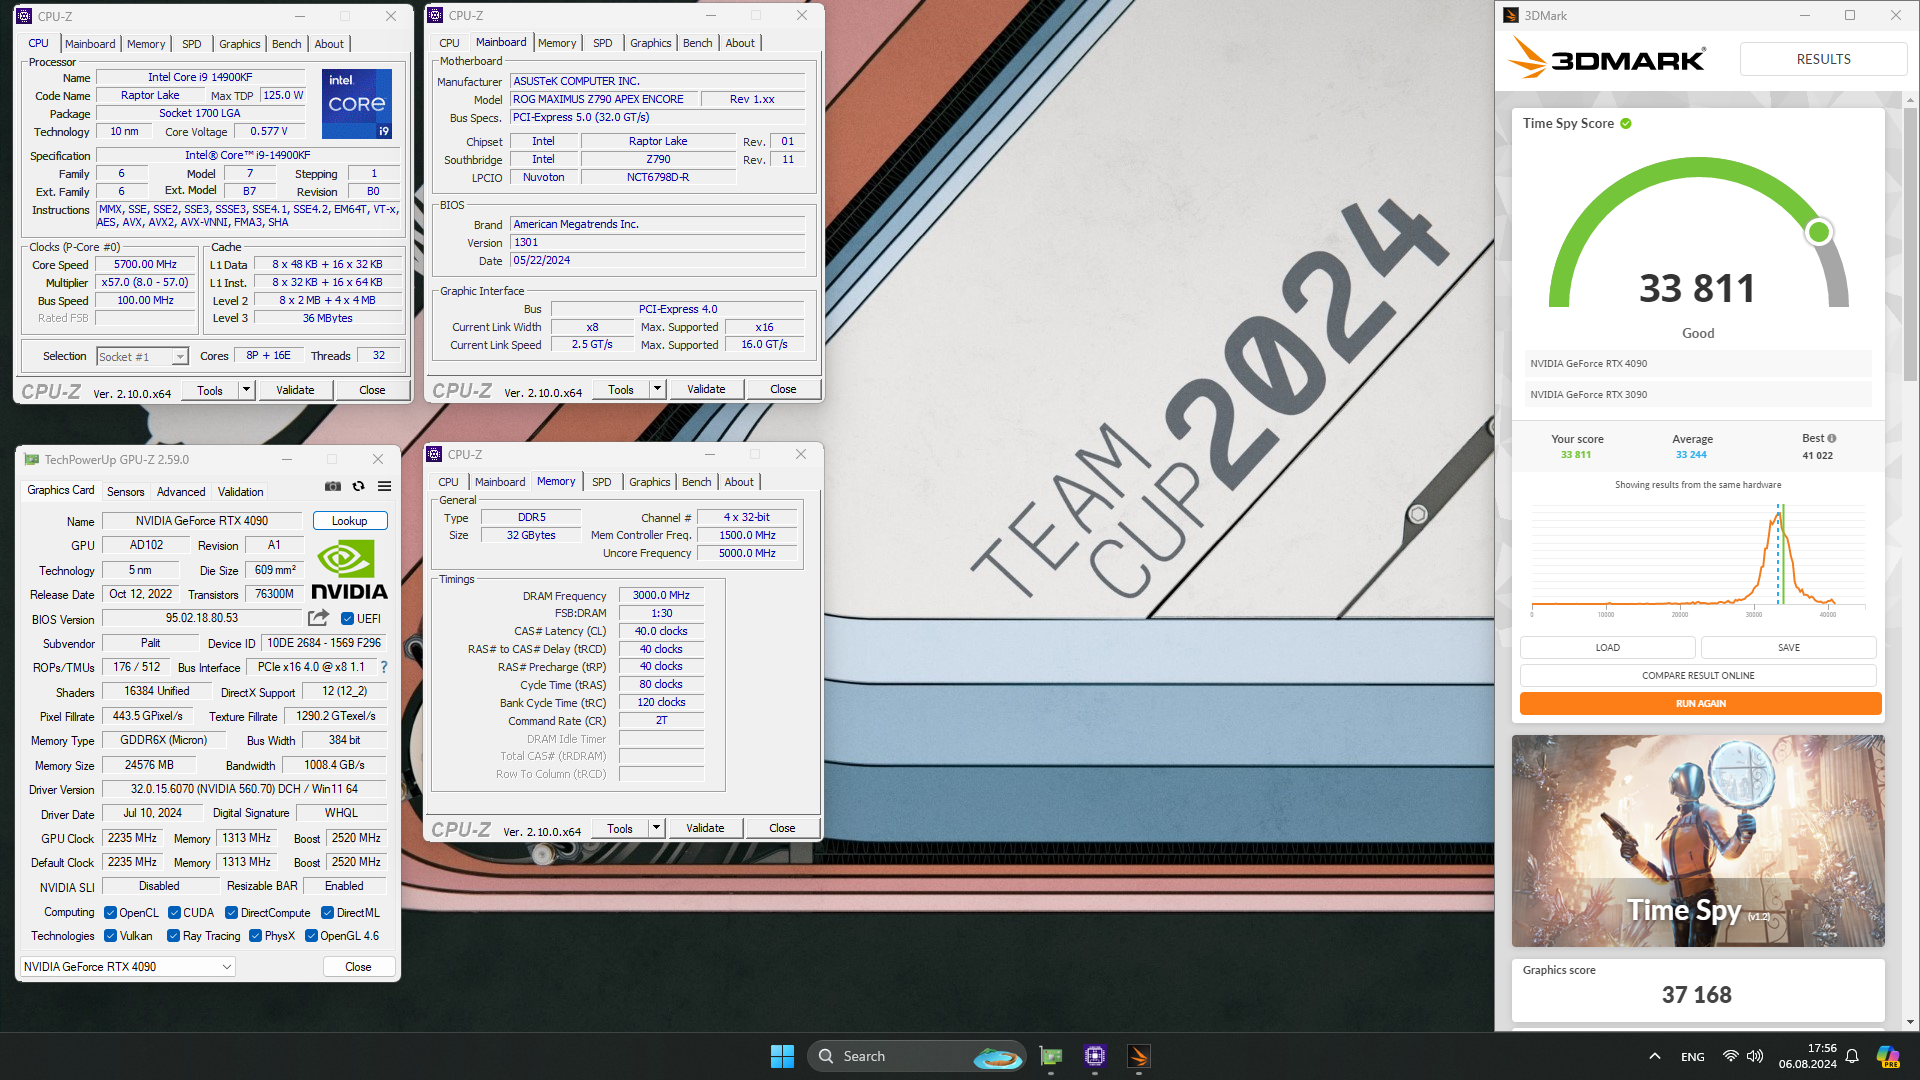1920x1080 pixels.
Task: Open Wi-Fi network tray icon
Action: click(1730, 1056)
